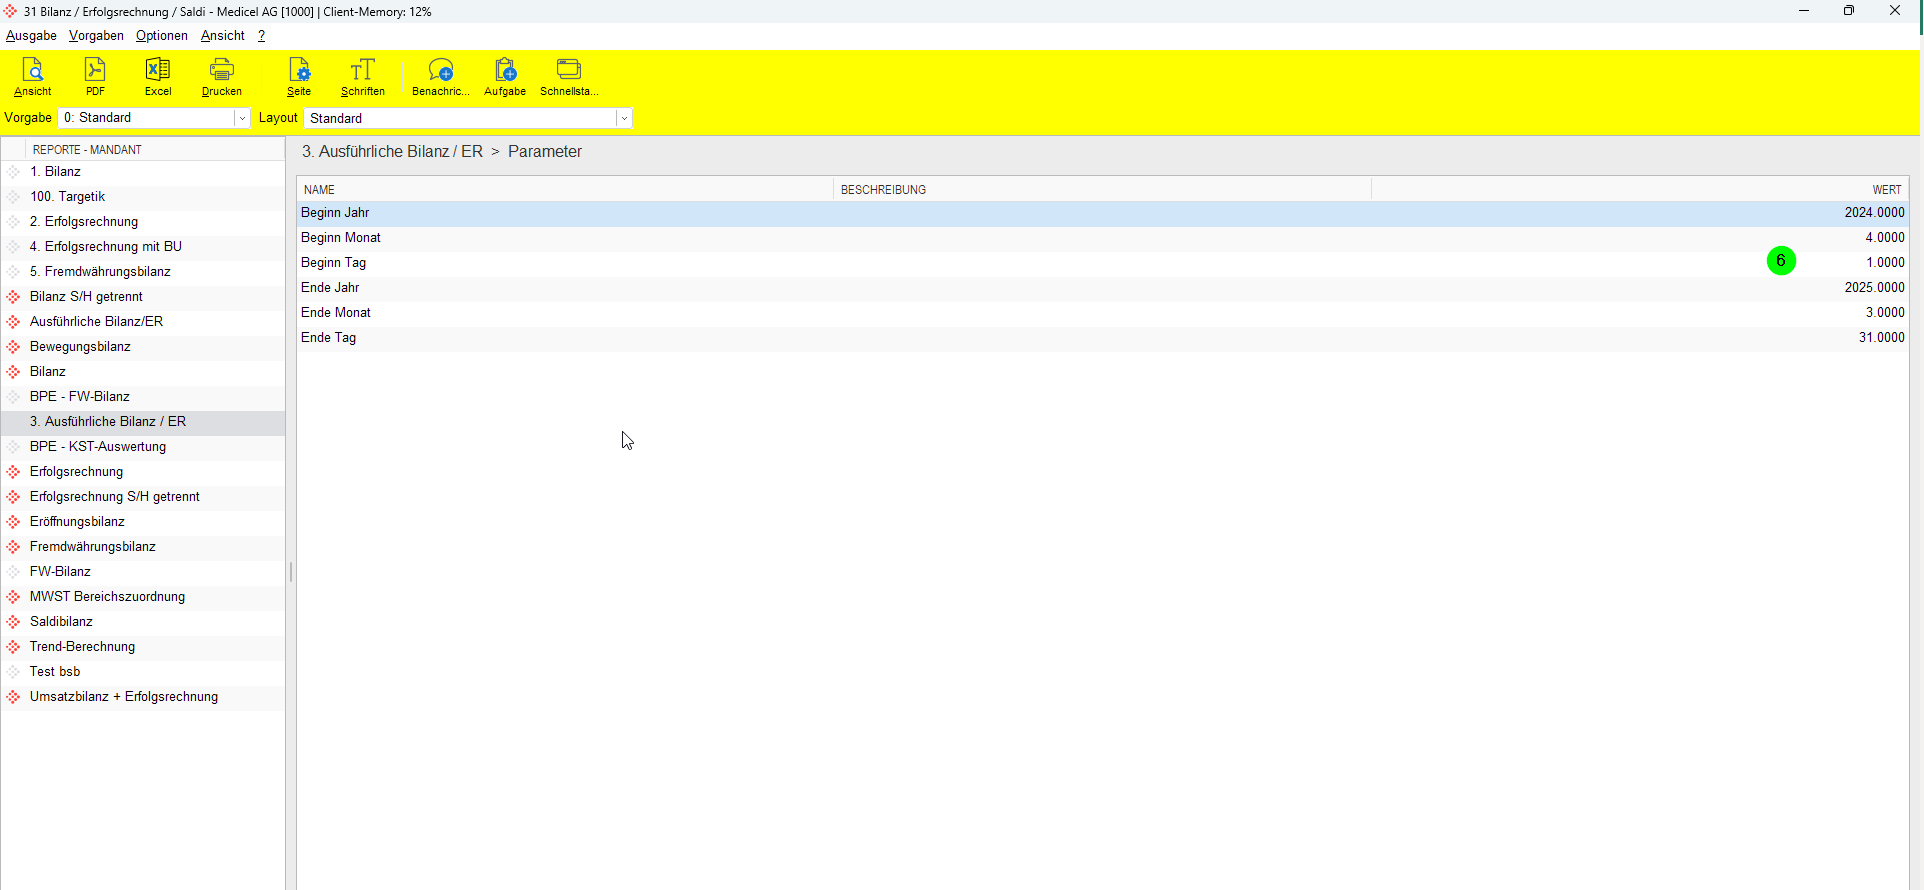The width and height of the screenshot is (1924, 890).
Task: Open the Ansicht menu
Action: [222, 36]
